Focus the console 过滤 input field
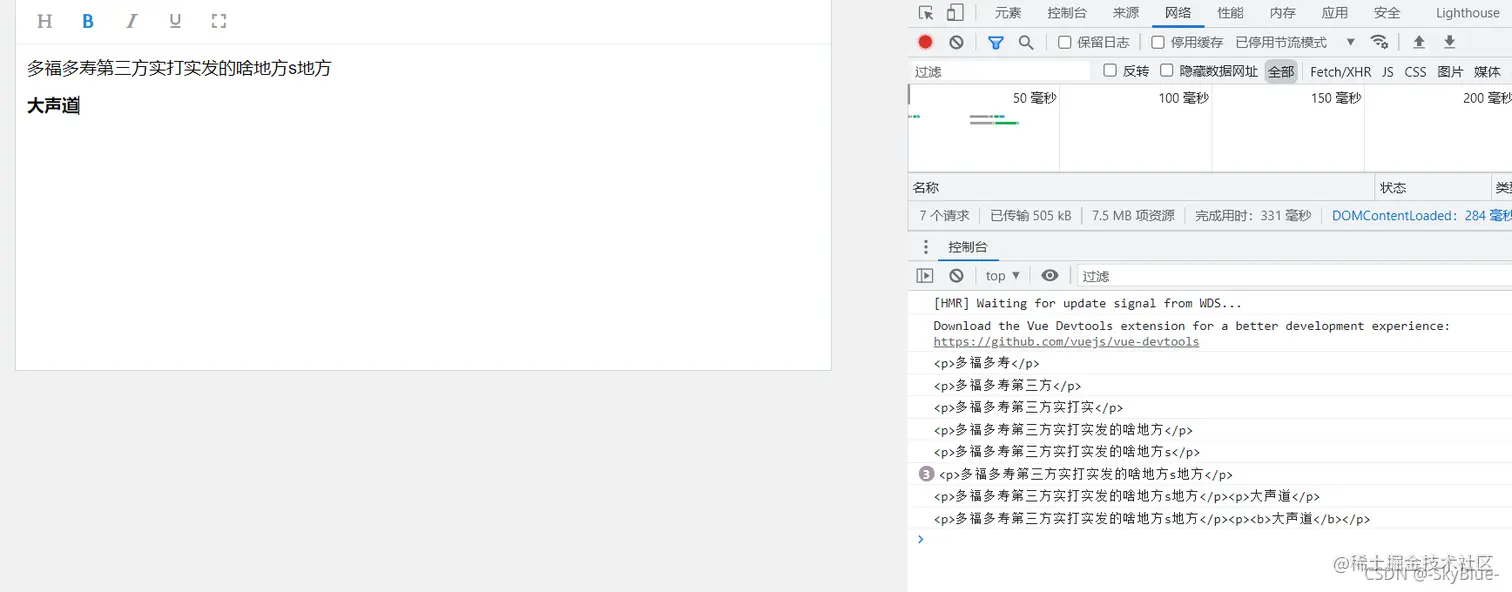 pyautogui.click(x=1294, y=276)
